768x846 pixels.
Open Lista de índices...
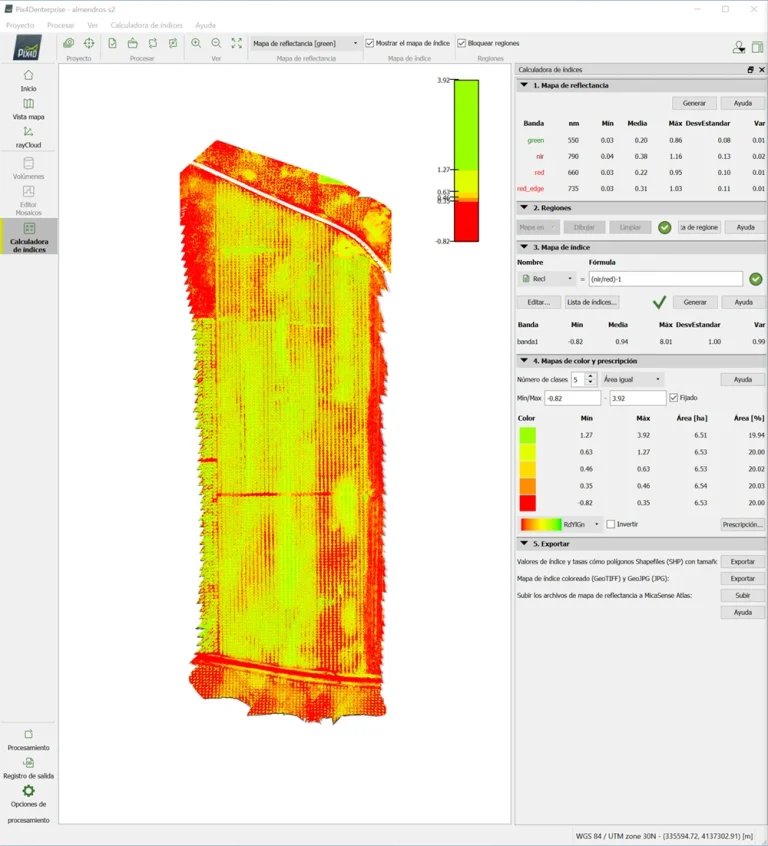(x=592, y=302)
